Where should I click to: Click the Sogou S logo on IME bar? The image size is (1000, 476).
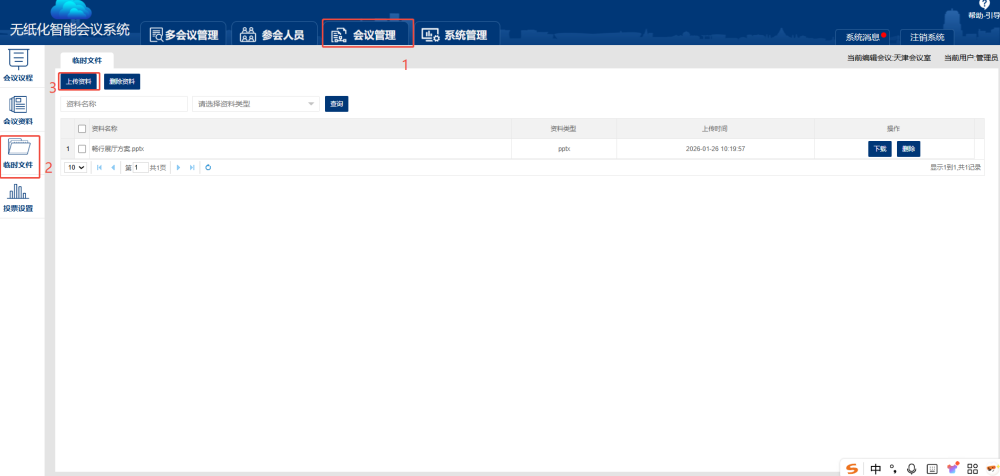click(x=852, y=469)
